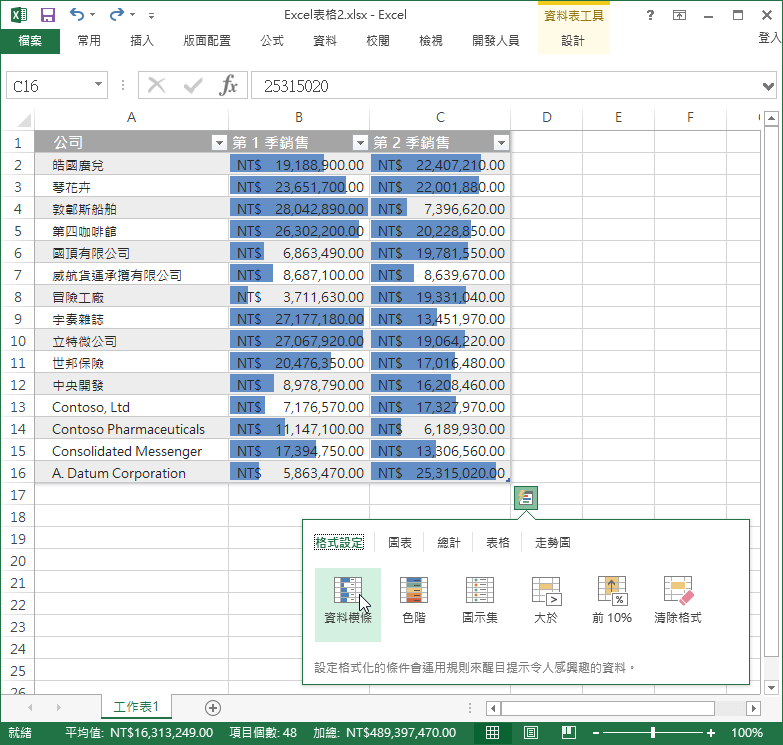
Task: Open the Redo history dropdown arrow
Action: [132, 15]
